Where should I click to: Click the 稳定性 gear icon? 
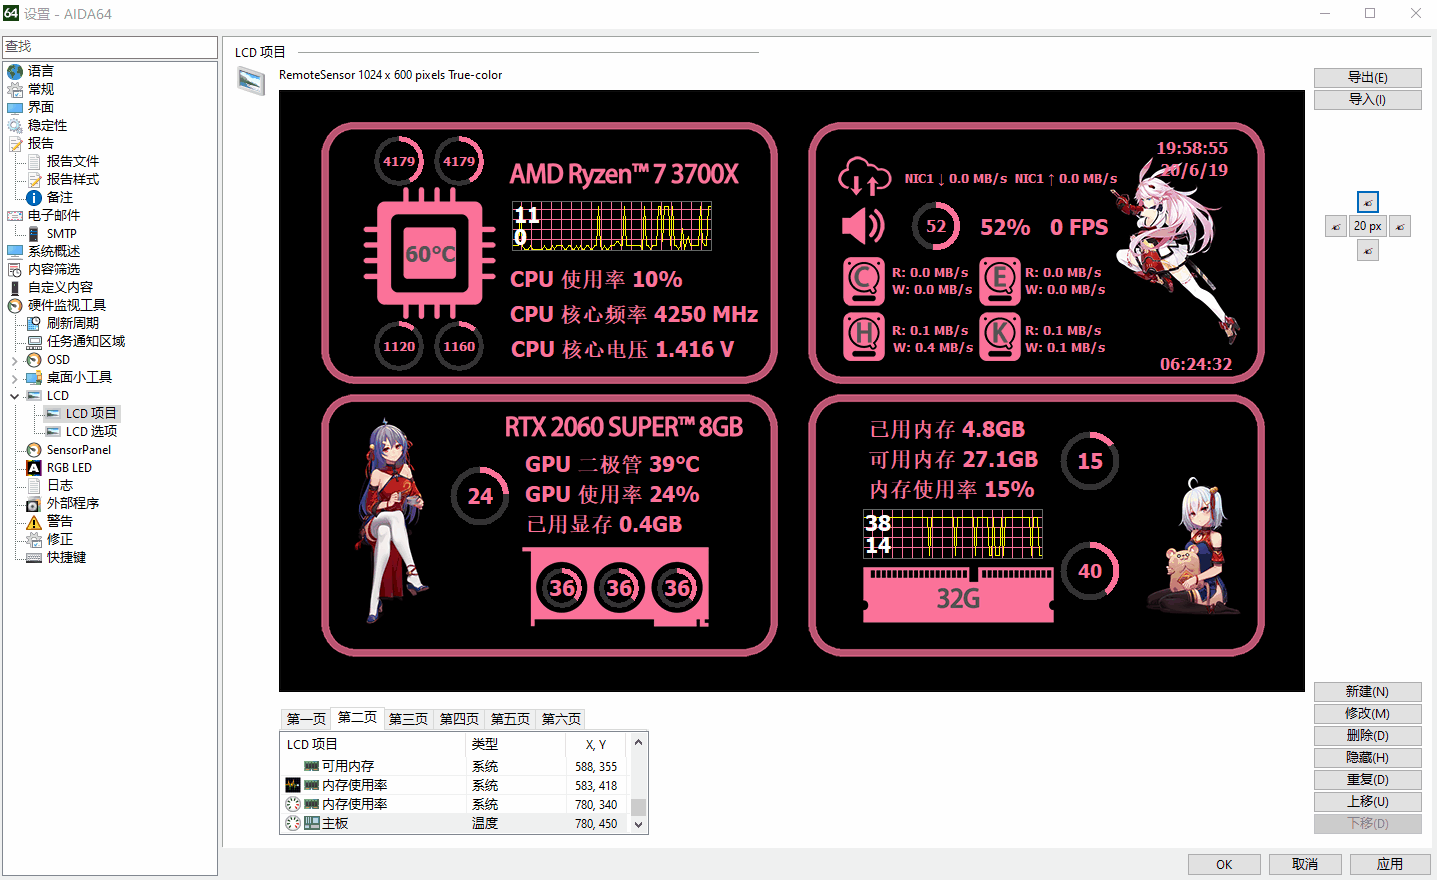(x=15, y=125)
